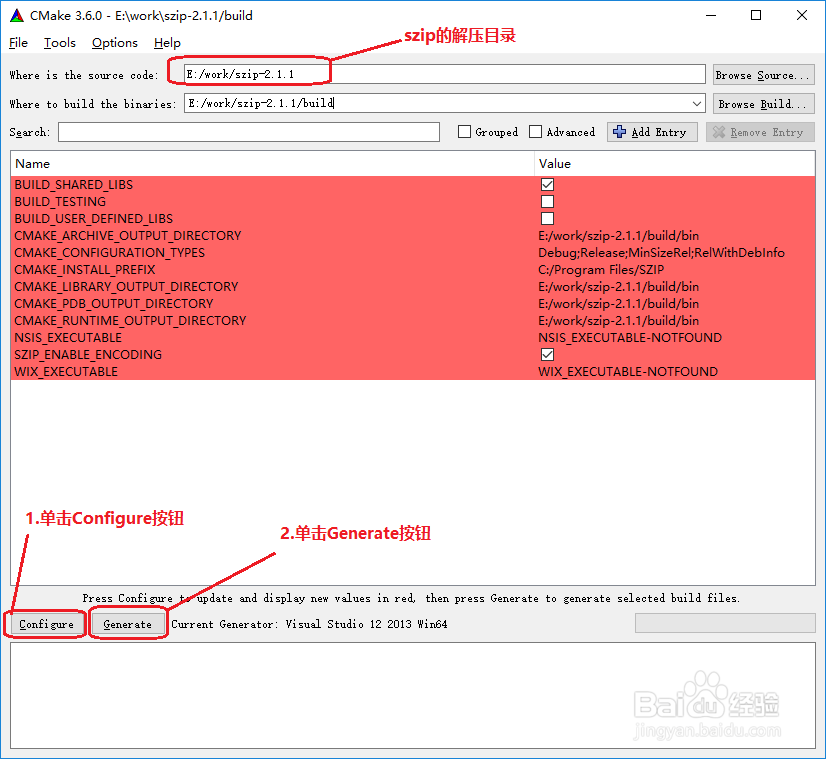The height and width of the screenshot is (759, 826).
Task: Edit the CMAKE_ARCHIVE_OUTPUT_DIRECTORY path value
Action: pyautogui.click(x=618, y=235)
